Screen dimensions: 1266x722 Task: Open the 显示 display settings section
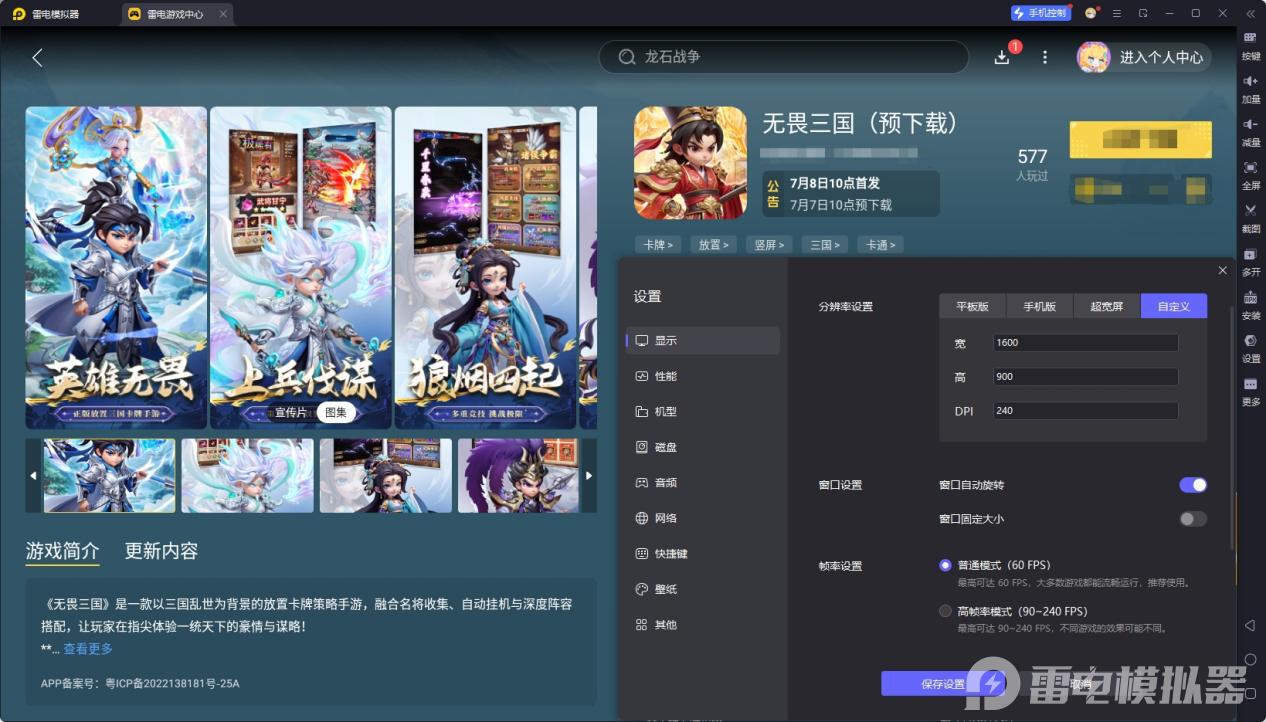tap(703, 340)
